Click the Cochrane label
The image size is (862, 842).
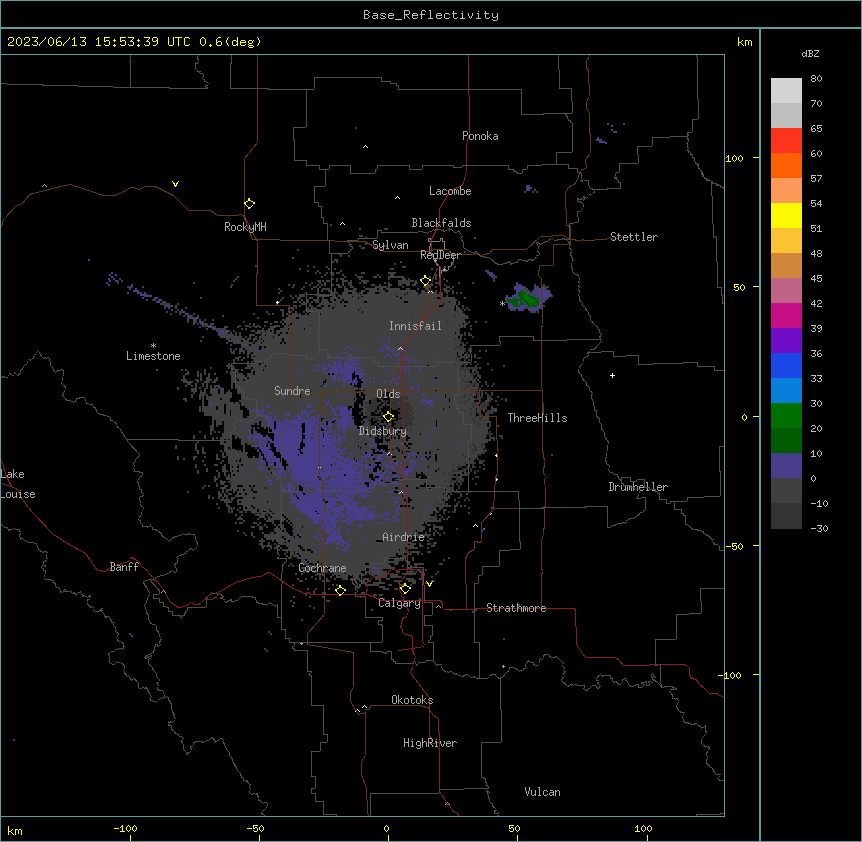322,568
